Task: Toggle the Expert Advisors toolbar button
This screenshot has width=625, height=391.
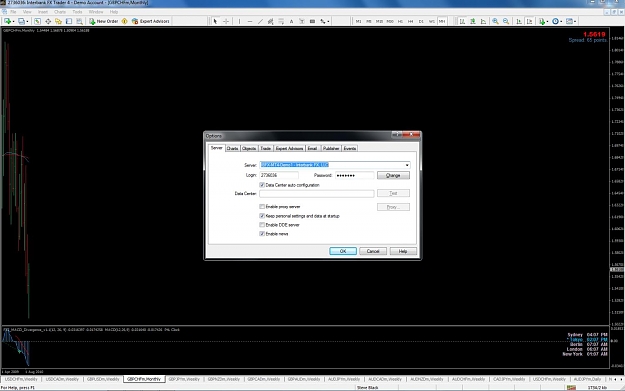Action: (x=151, y=21)
